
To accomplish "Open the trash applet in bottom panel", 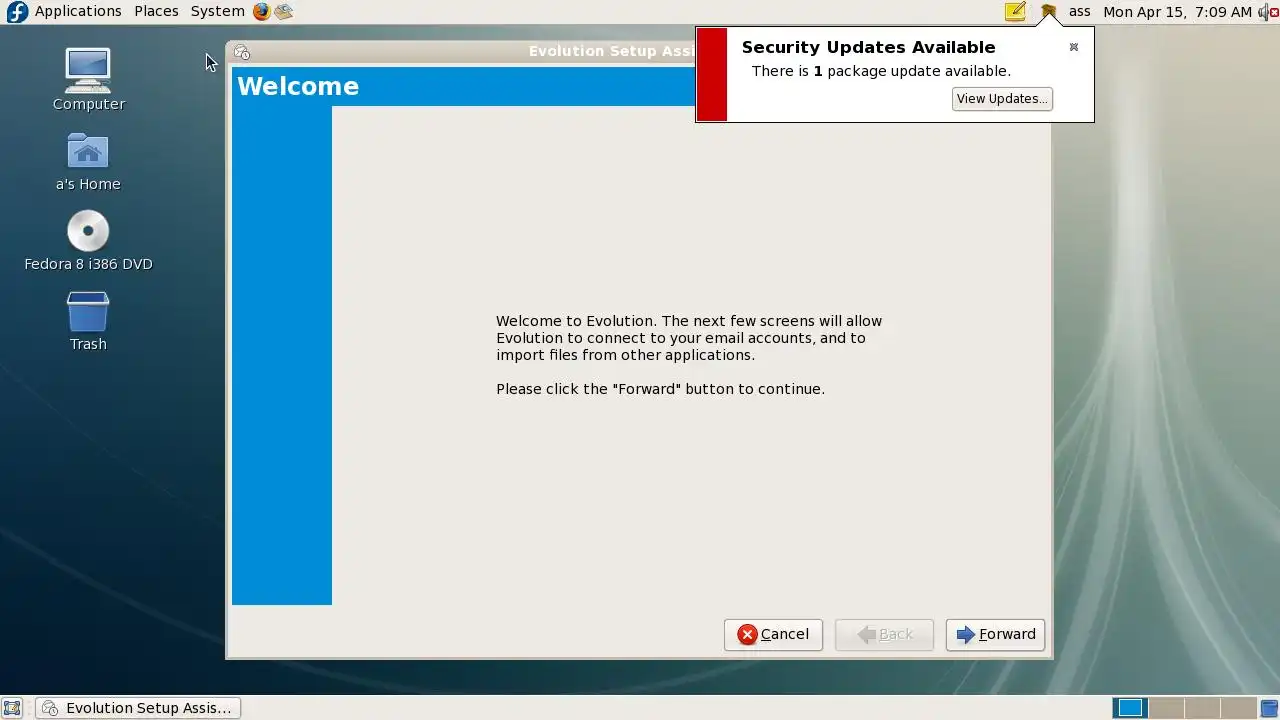I will coord(1269,708).
